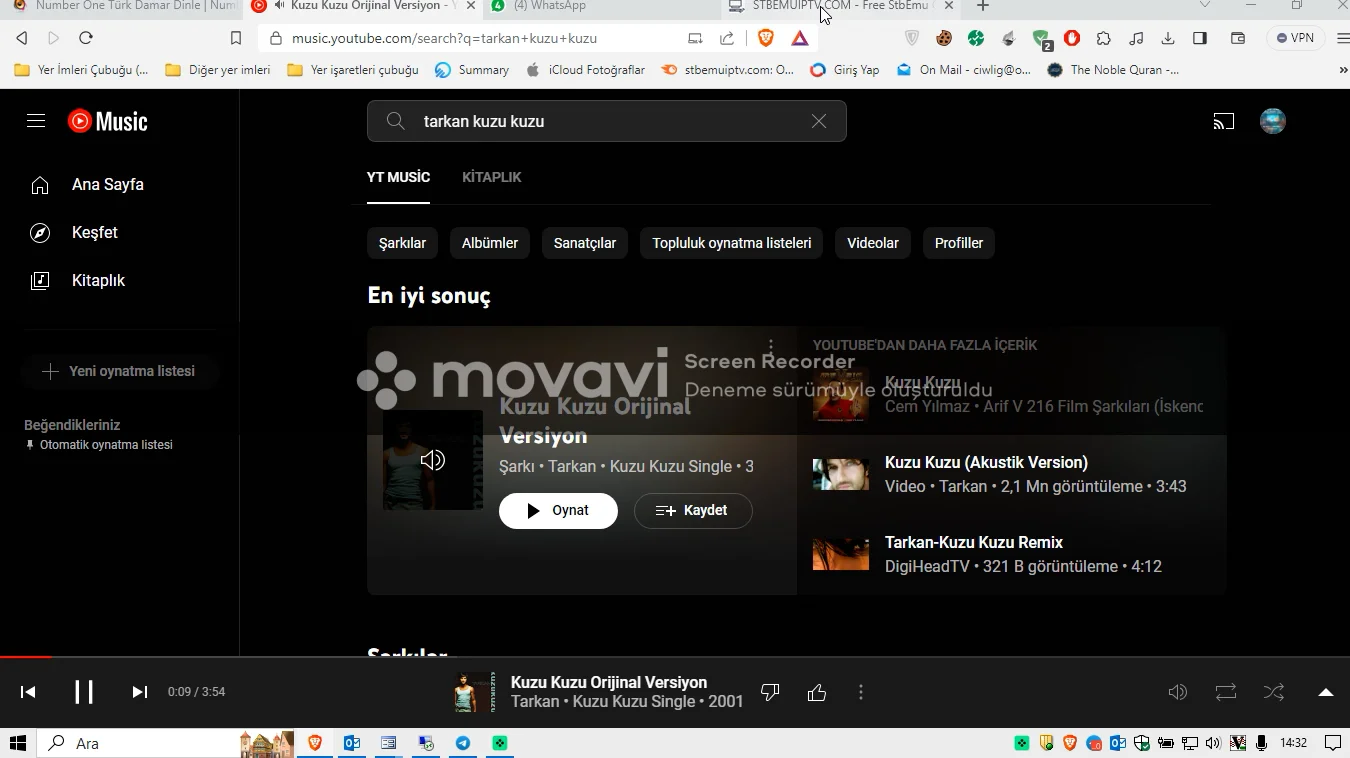Open Brave Wallet icon
The height and width of the screenshot is (758, 1350).
tap(1238, 38)
